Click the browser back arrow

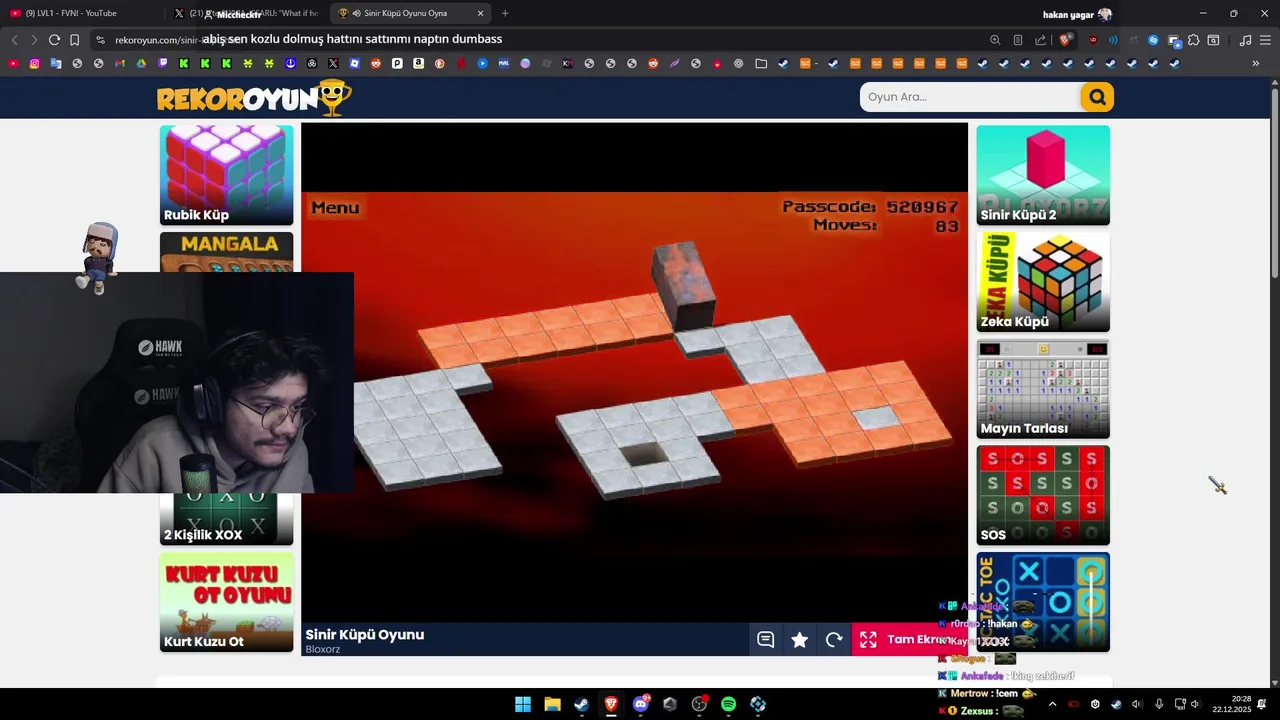(x=14, y=40)
